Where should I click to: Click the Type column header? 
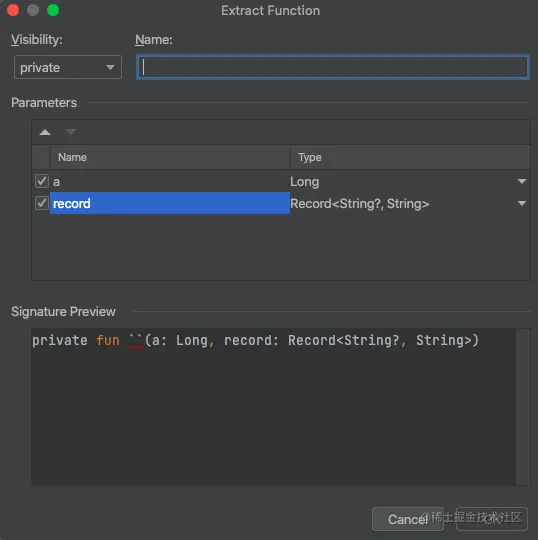(x=410, y=157)
